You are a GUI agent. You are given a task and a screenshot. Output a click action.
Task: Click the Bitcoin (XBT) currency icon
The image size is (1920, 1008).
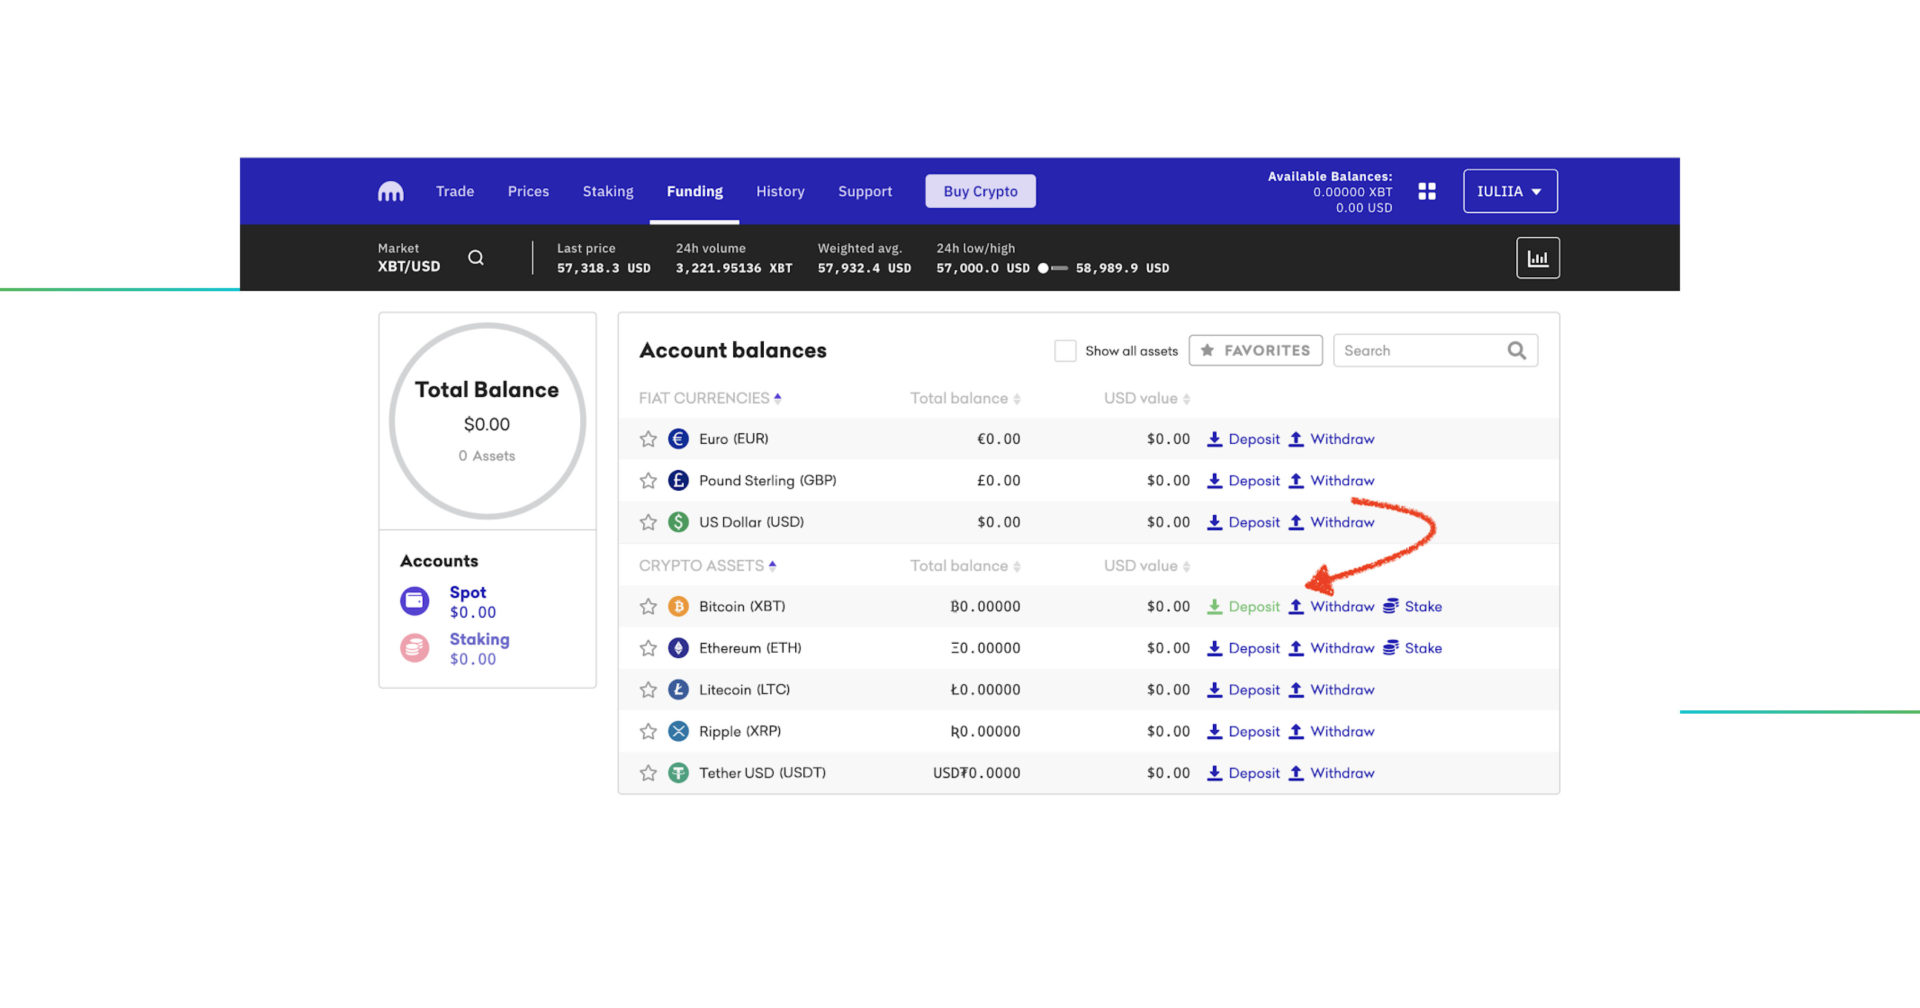(x=678, y=606)
